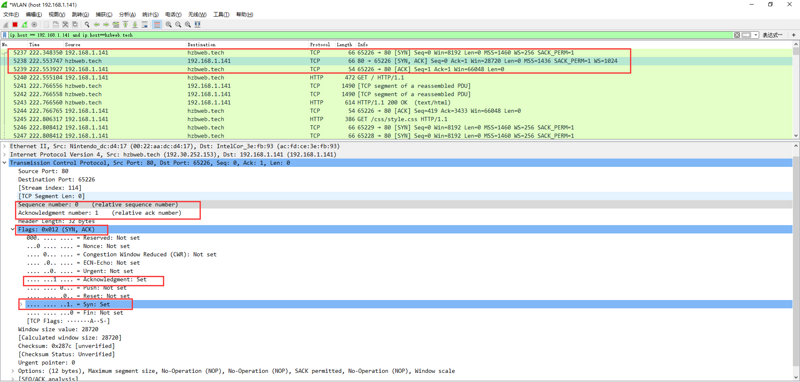Jump to the last packet

pyautogui.click(x=135, y=24)
